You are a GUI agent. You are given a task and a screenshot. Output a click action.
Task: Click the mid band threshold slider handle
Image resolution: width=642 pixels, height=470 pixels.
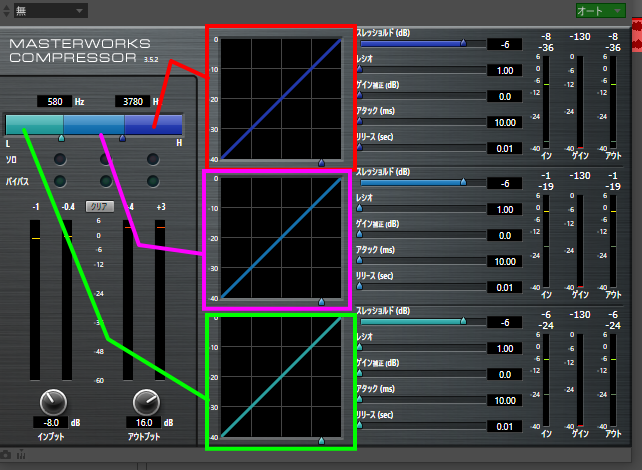click(463, 182)
